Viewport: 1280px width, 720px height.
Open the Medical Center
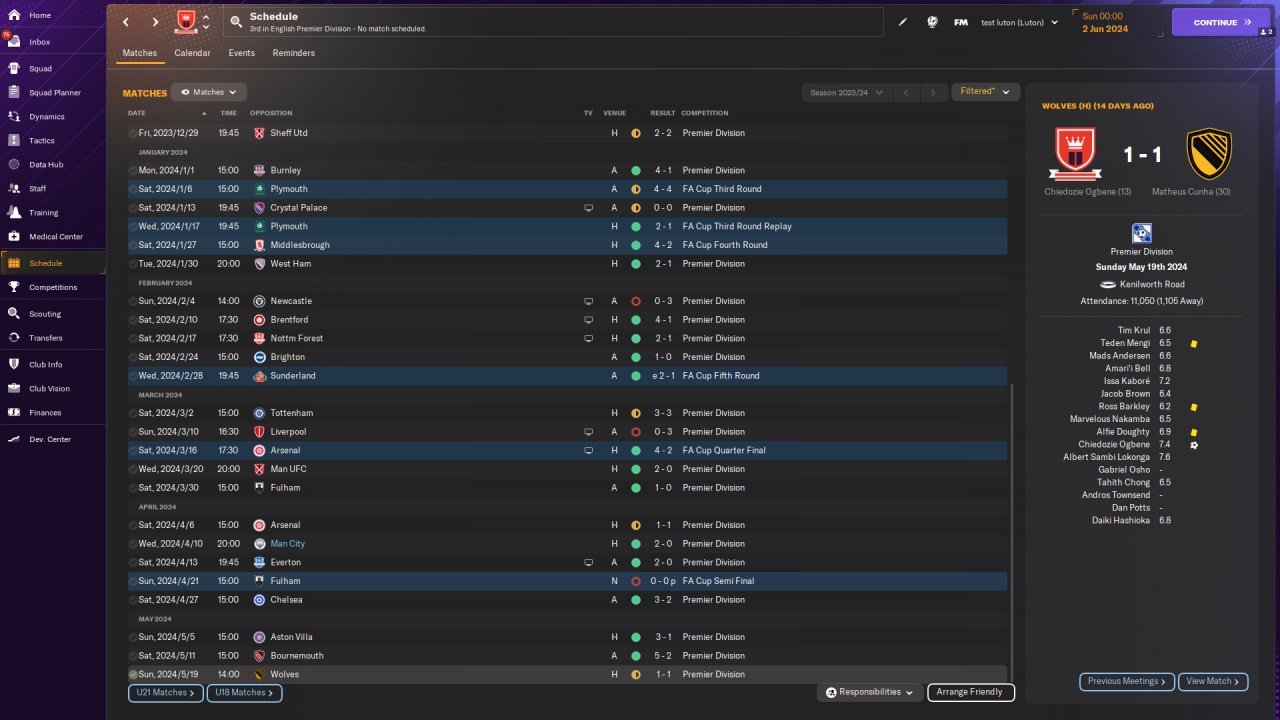[55, 237]
